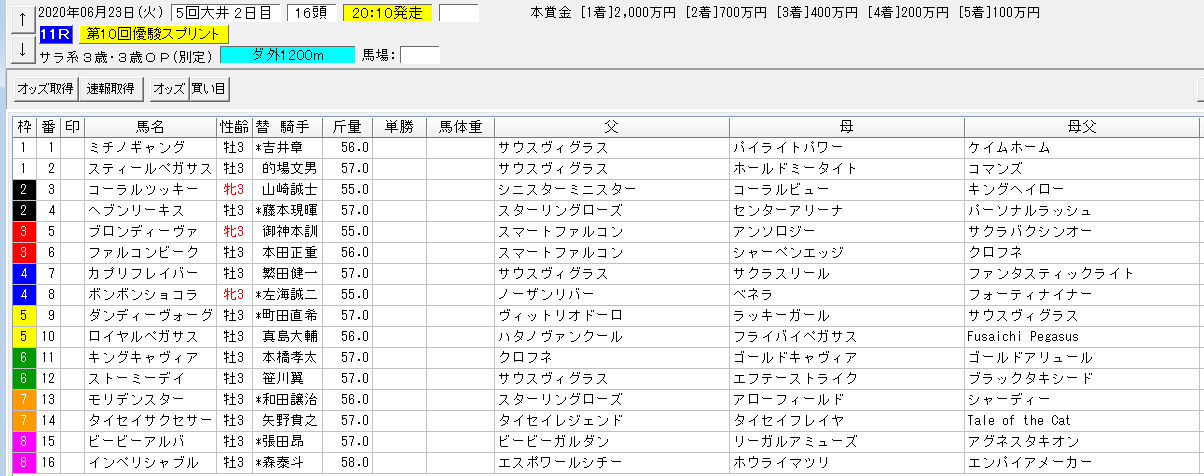
Task: Select the 第10回優駿スプリント race title
Action: coord(154,34)
